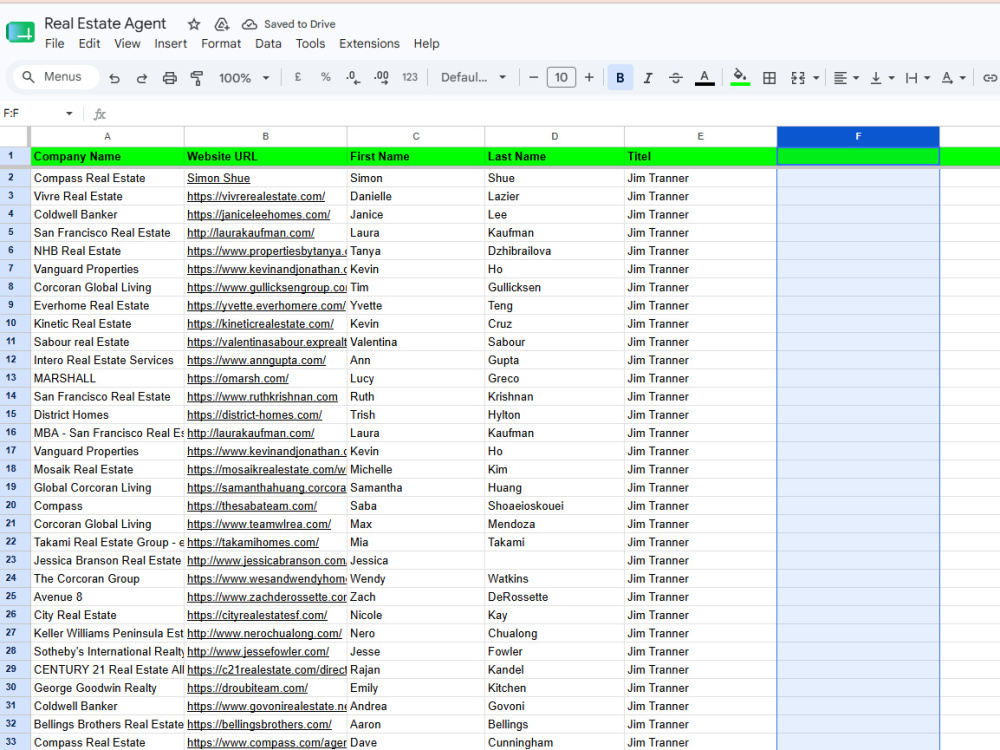This screenshot has height=750, width=1000.
Task: Click the Insert link icon
Action: pyautogui.click(x=989, y=78)
